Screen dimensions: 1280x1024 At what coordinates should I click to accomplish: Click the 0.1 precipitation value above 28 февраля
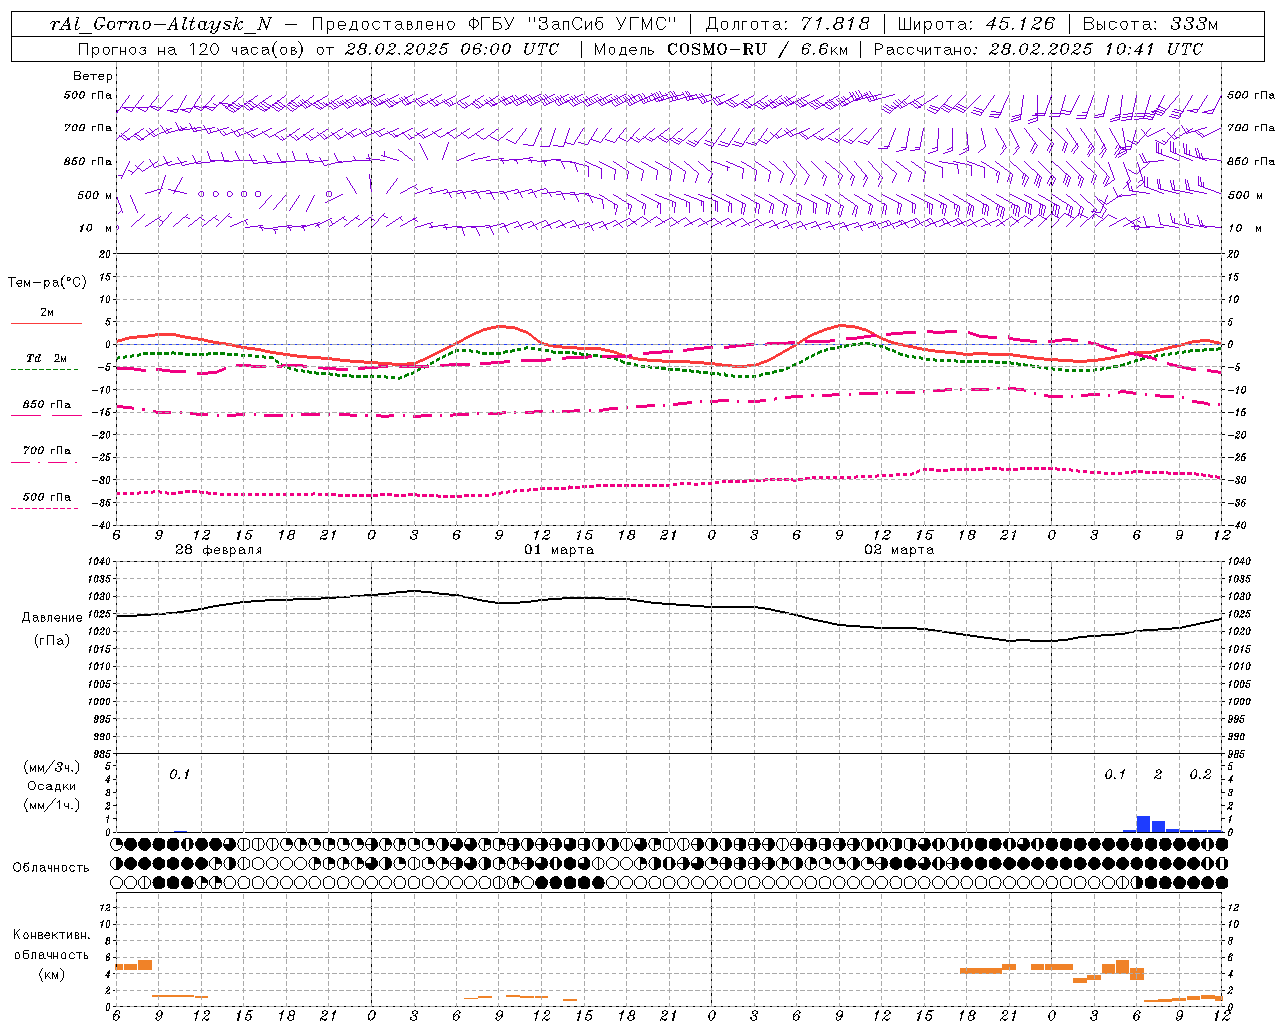tap(179, 775)
